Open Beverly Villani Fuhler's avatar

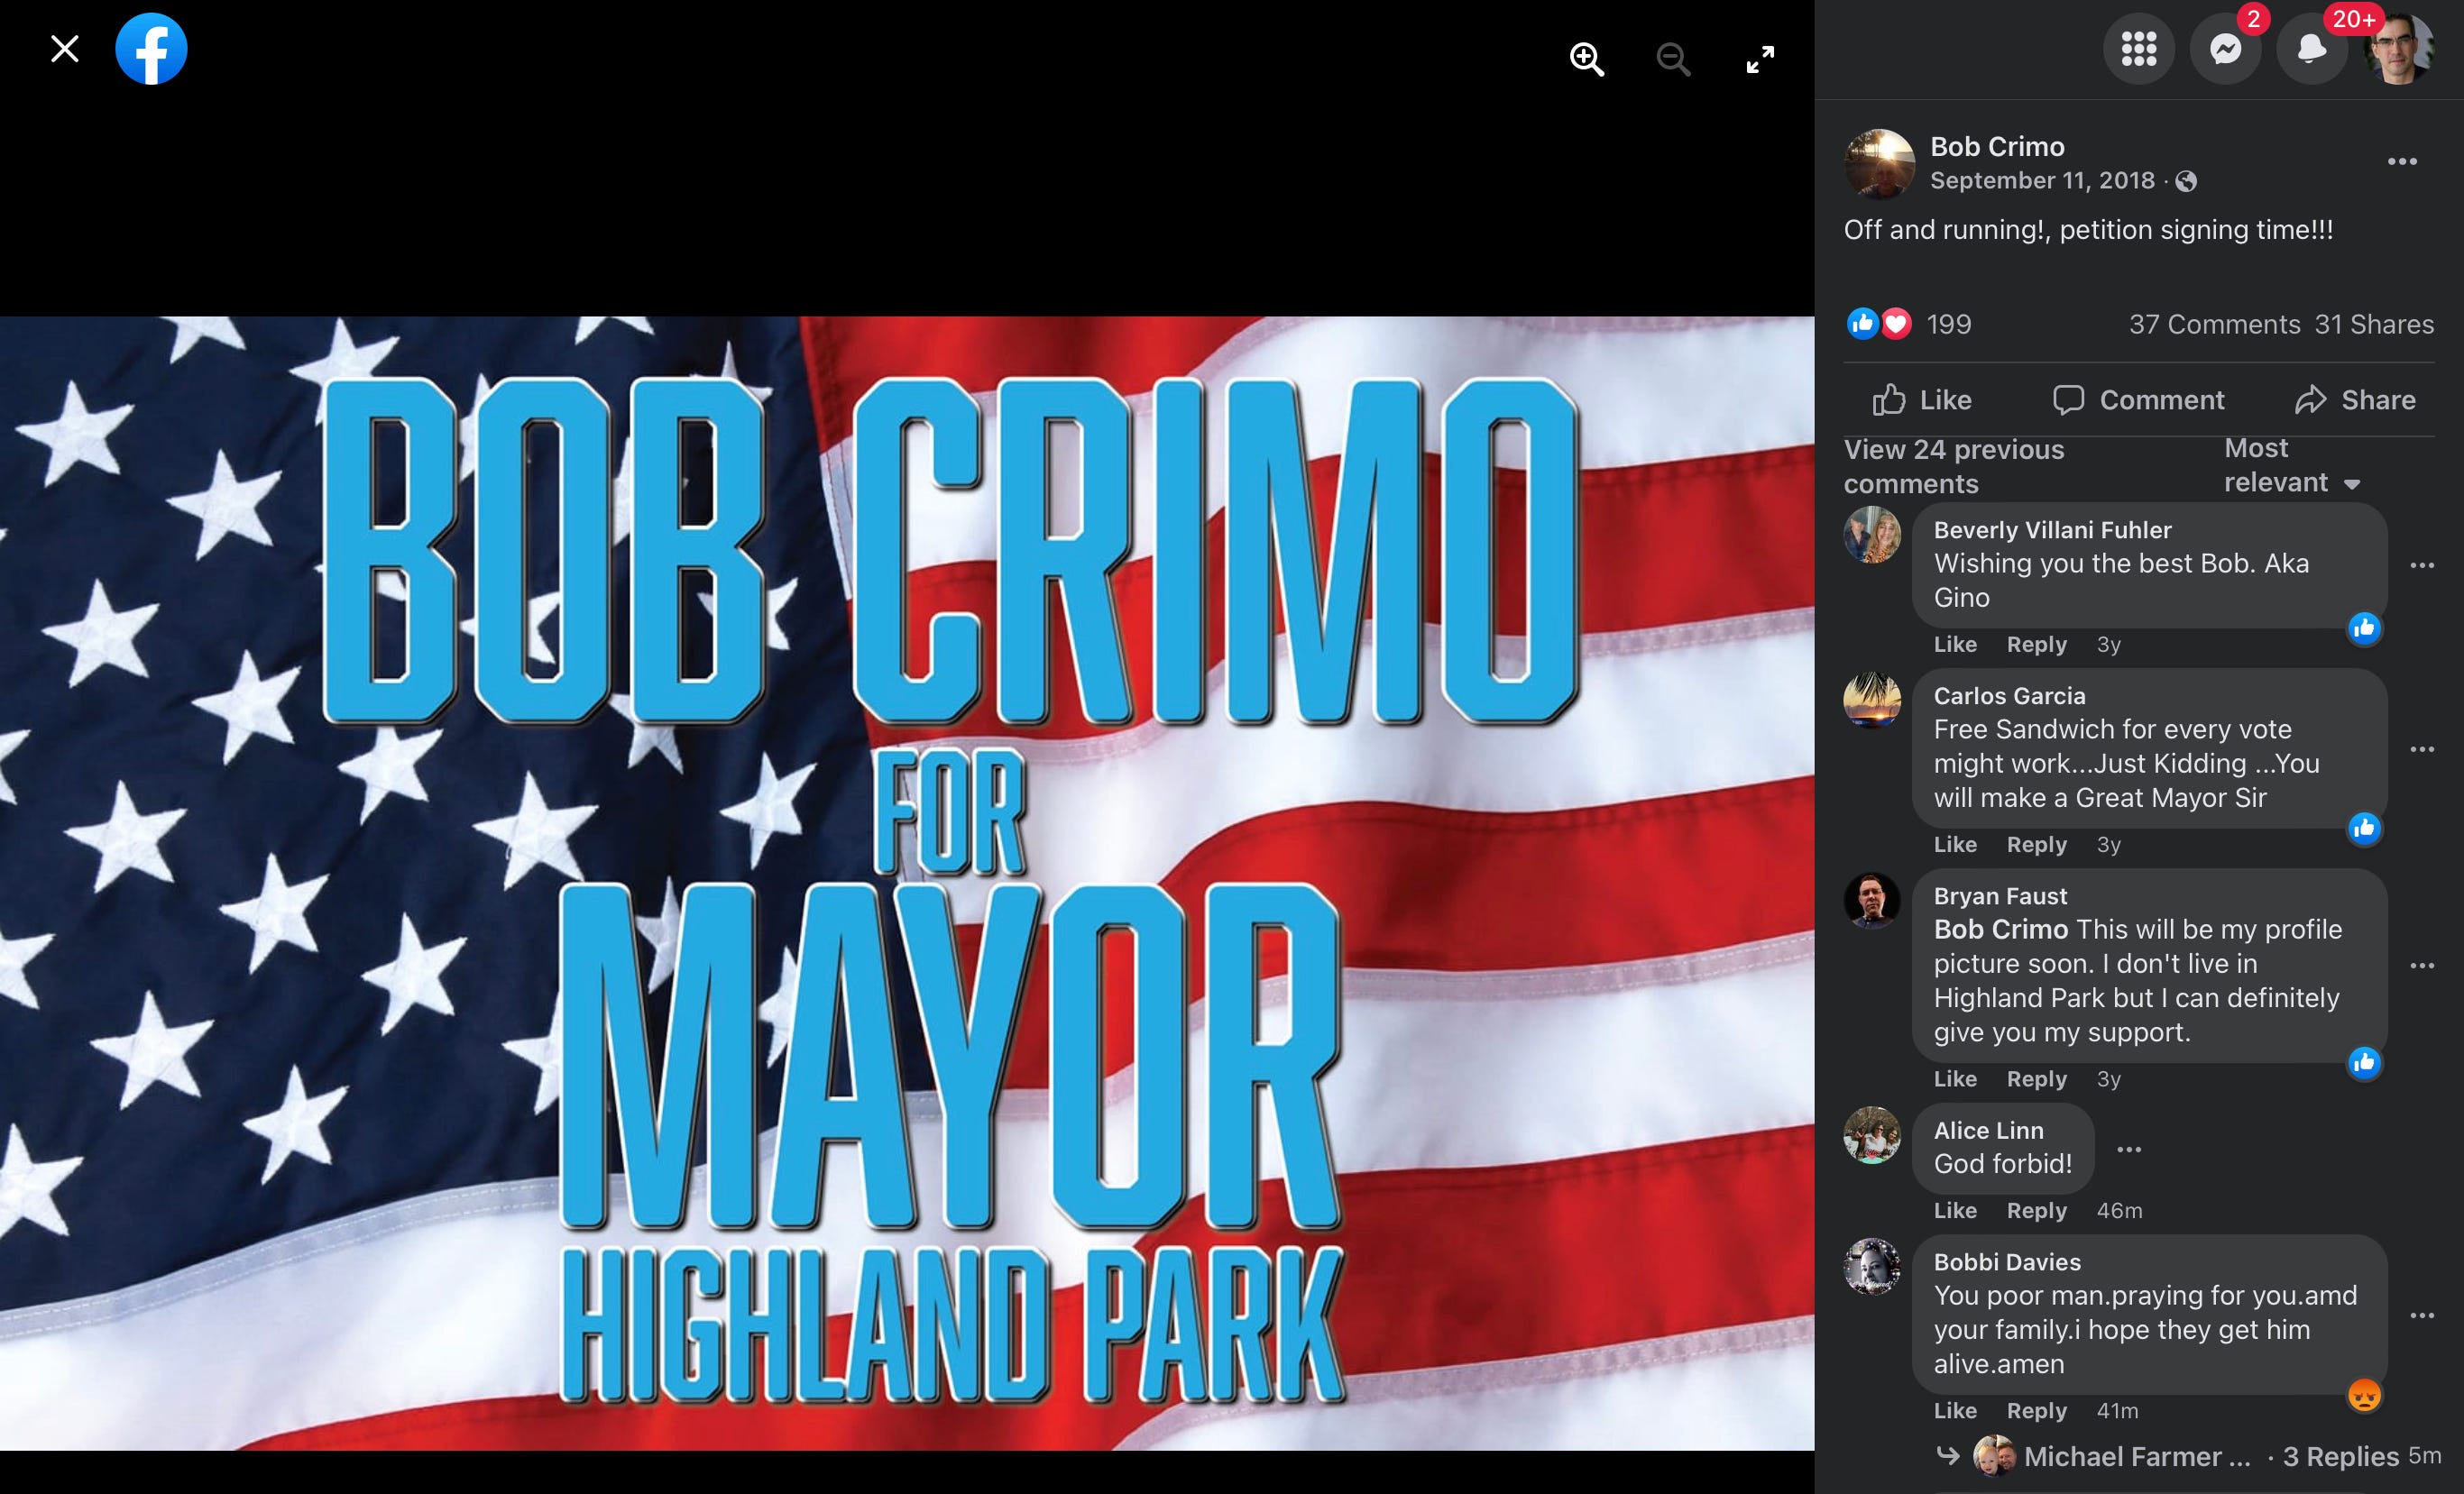click(1872, 535)
